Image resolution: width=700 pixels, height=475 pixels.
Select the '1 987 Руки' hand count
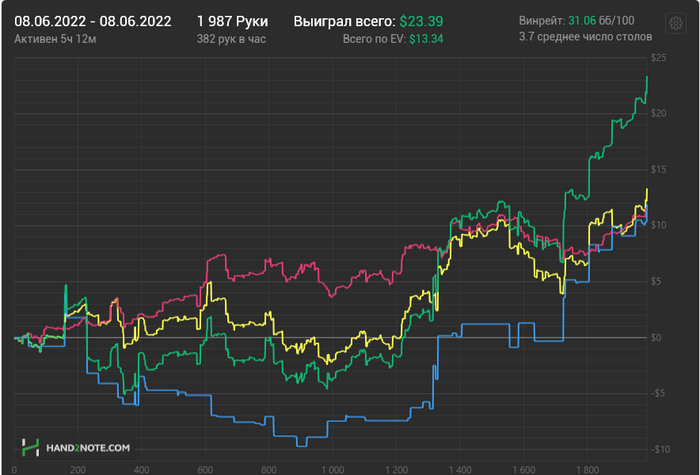pos(233,21)
